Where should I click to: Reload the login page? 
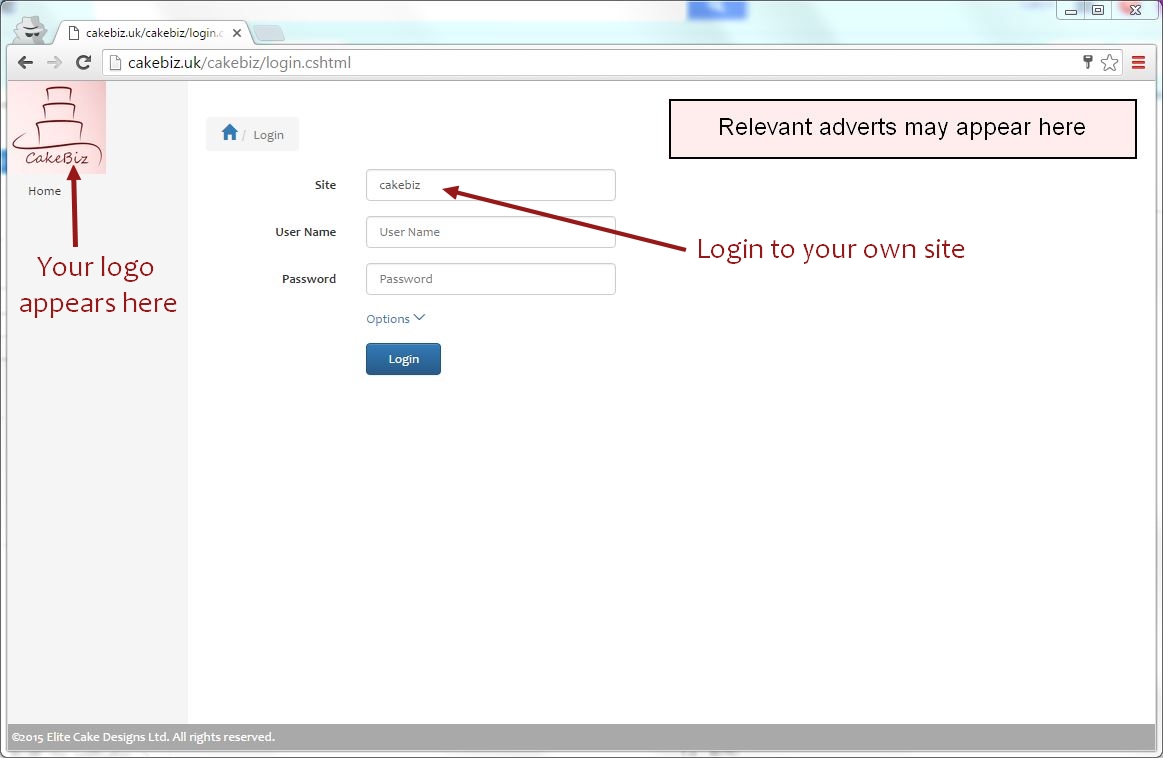[x=84, y=62]
